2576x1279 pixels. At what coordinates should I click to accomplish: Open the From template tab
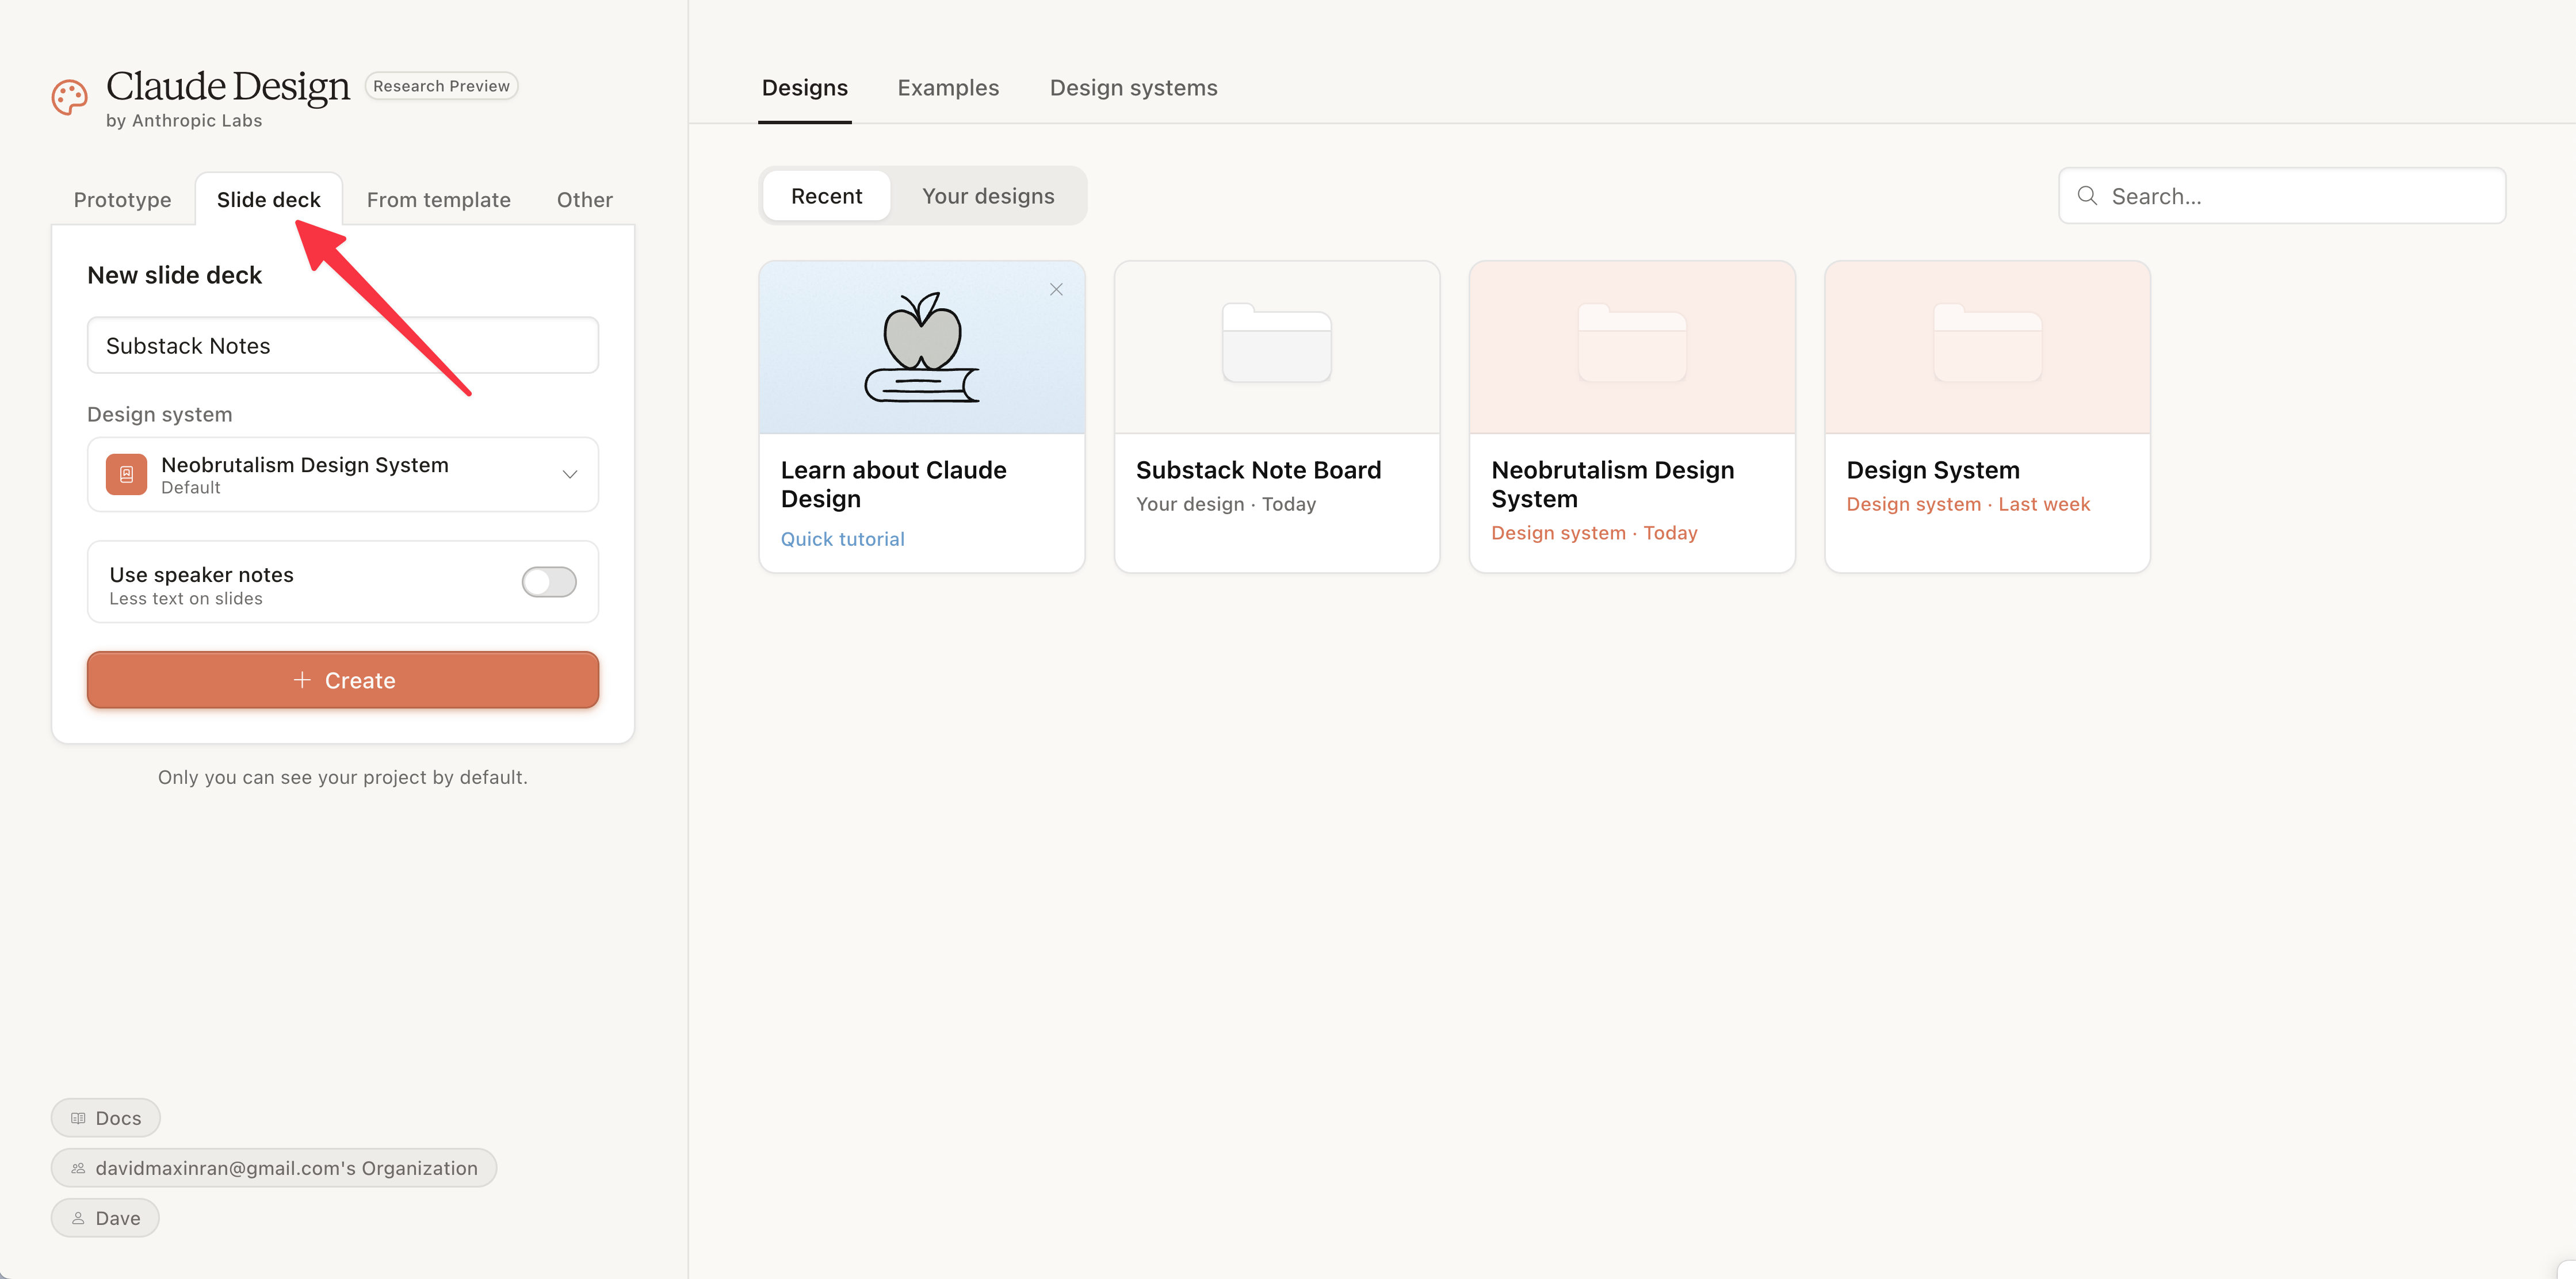[x=439, y=200]
